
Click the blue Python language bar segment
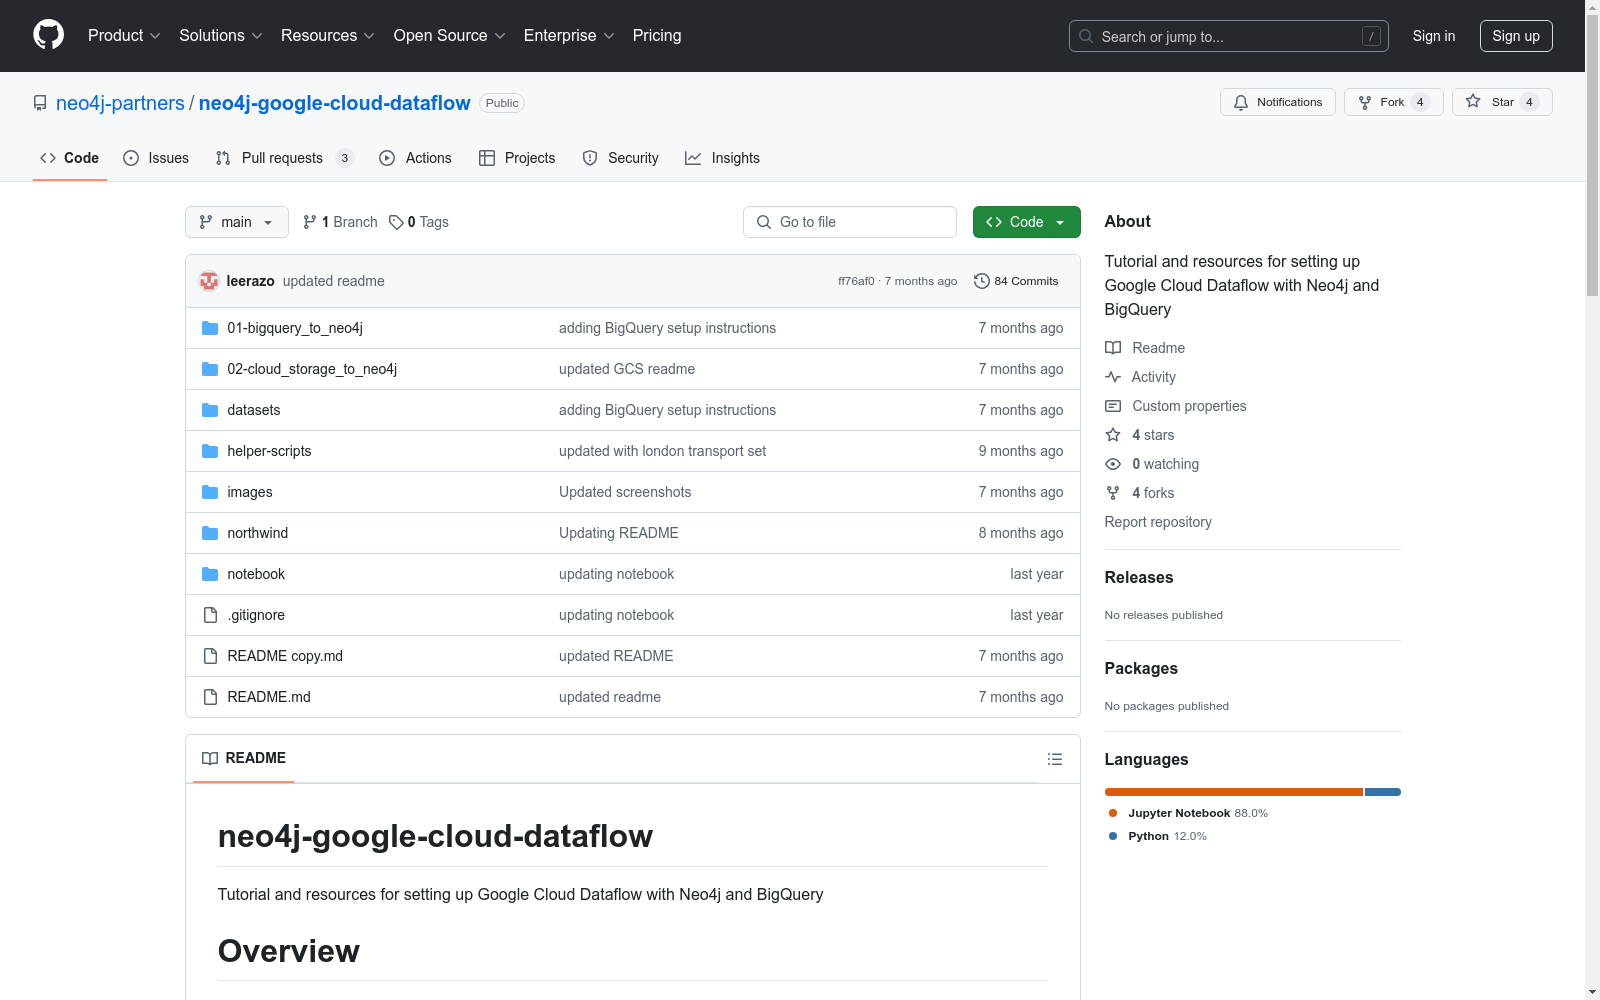pyautogui.click(x=1383, y=792)
